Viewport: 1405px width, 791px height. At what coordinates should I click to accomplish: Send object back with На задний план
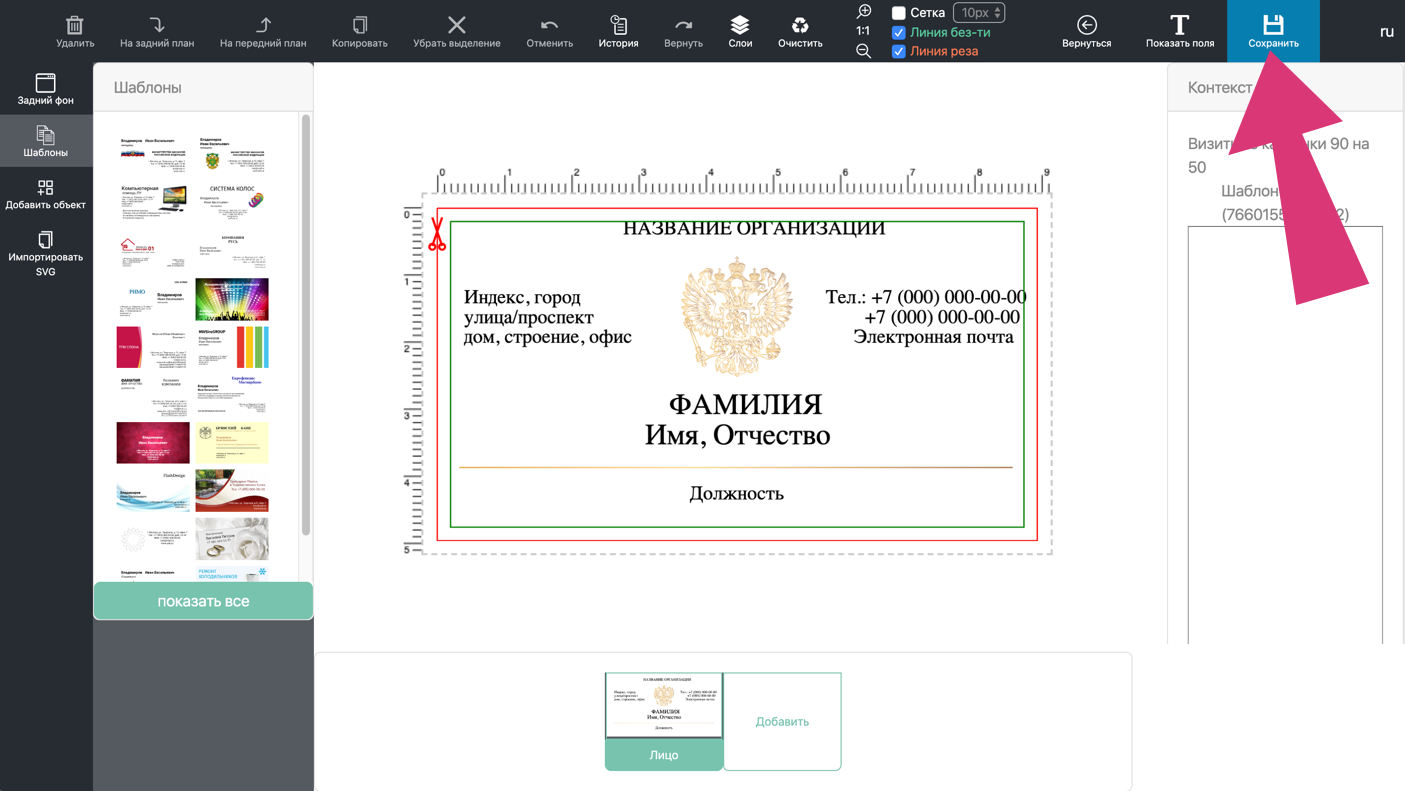[x=157, y=25]
